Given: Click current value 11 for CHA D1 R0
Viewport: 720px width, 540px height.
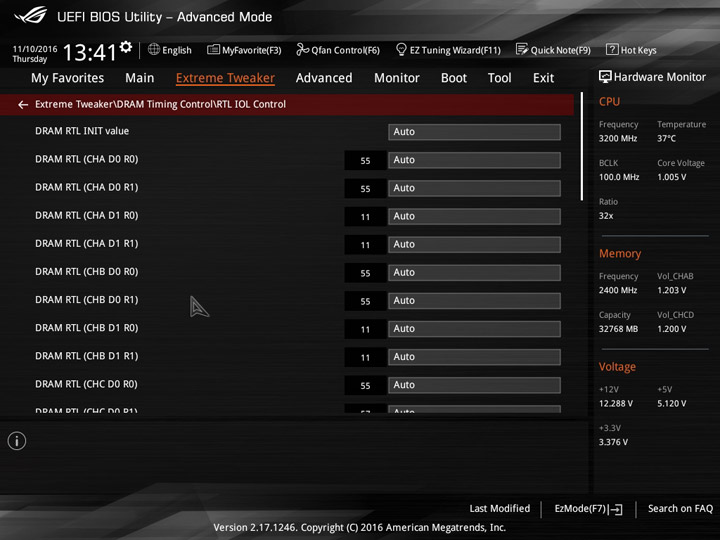Looking at the screenshot, I should pyautogui.click(x=365, y=217).
